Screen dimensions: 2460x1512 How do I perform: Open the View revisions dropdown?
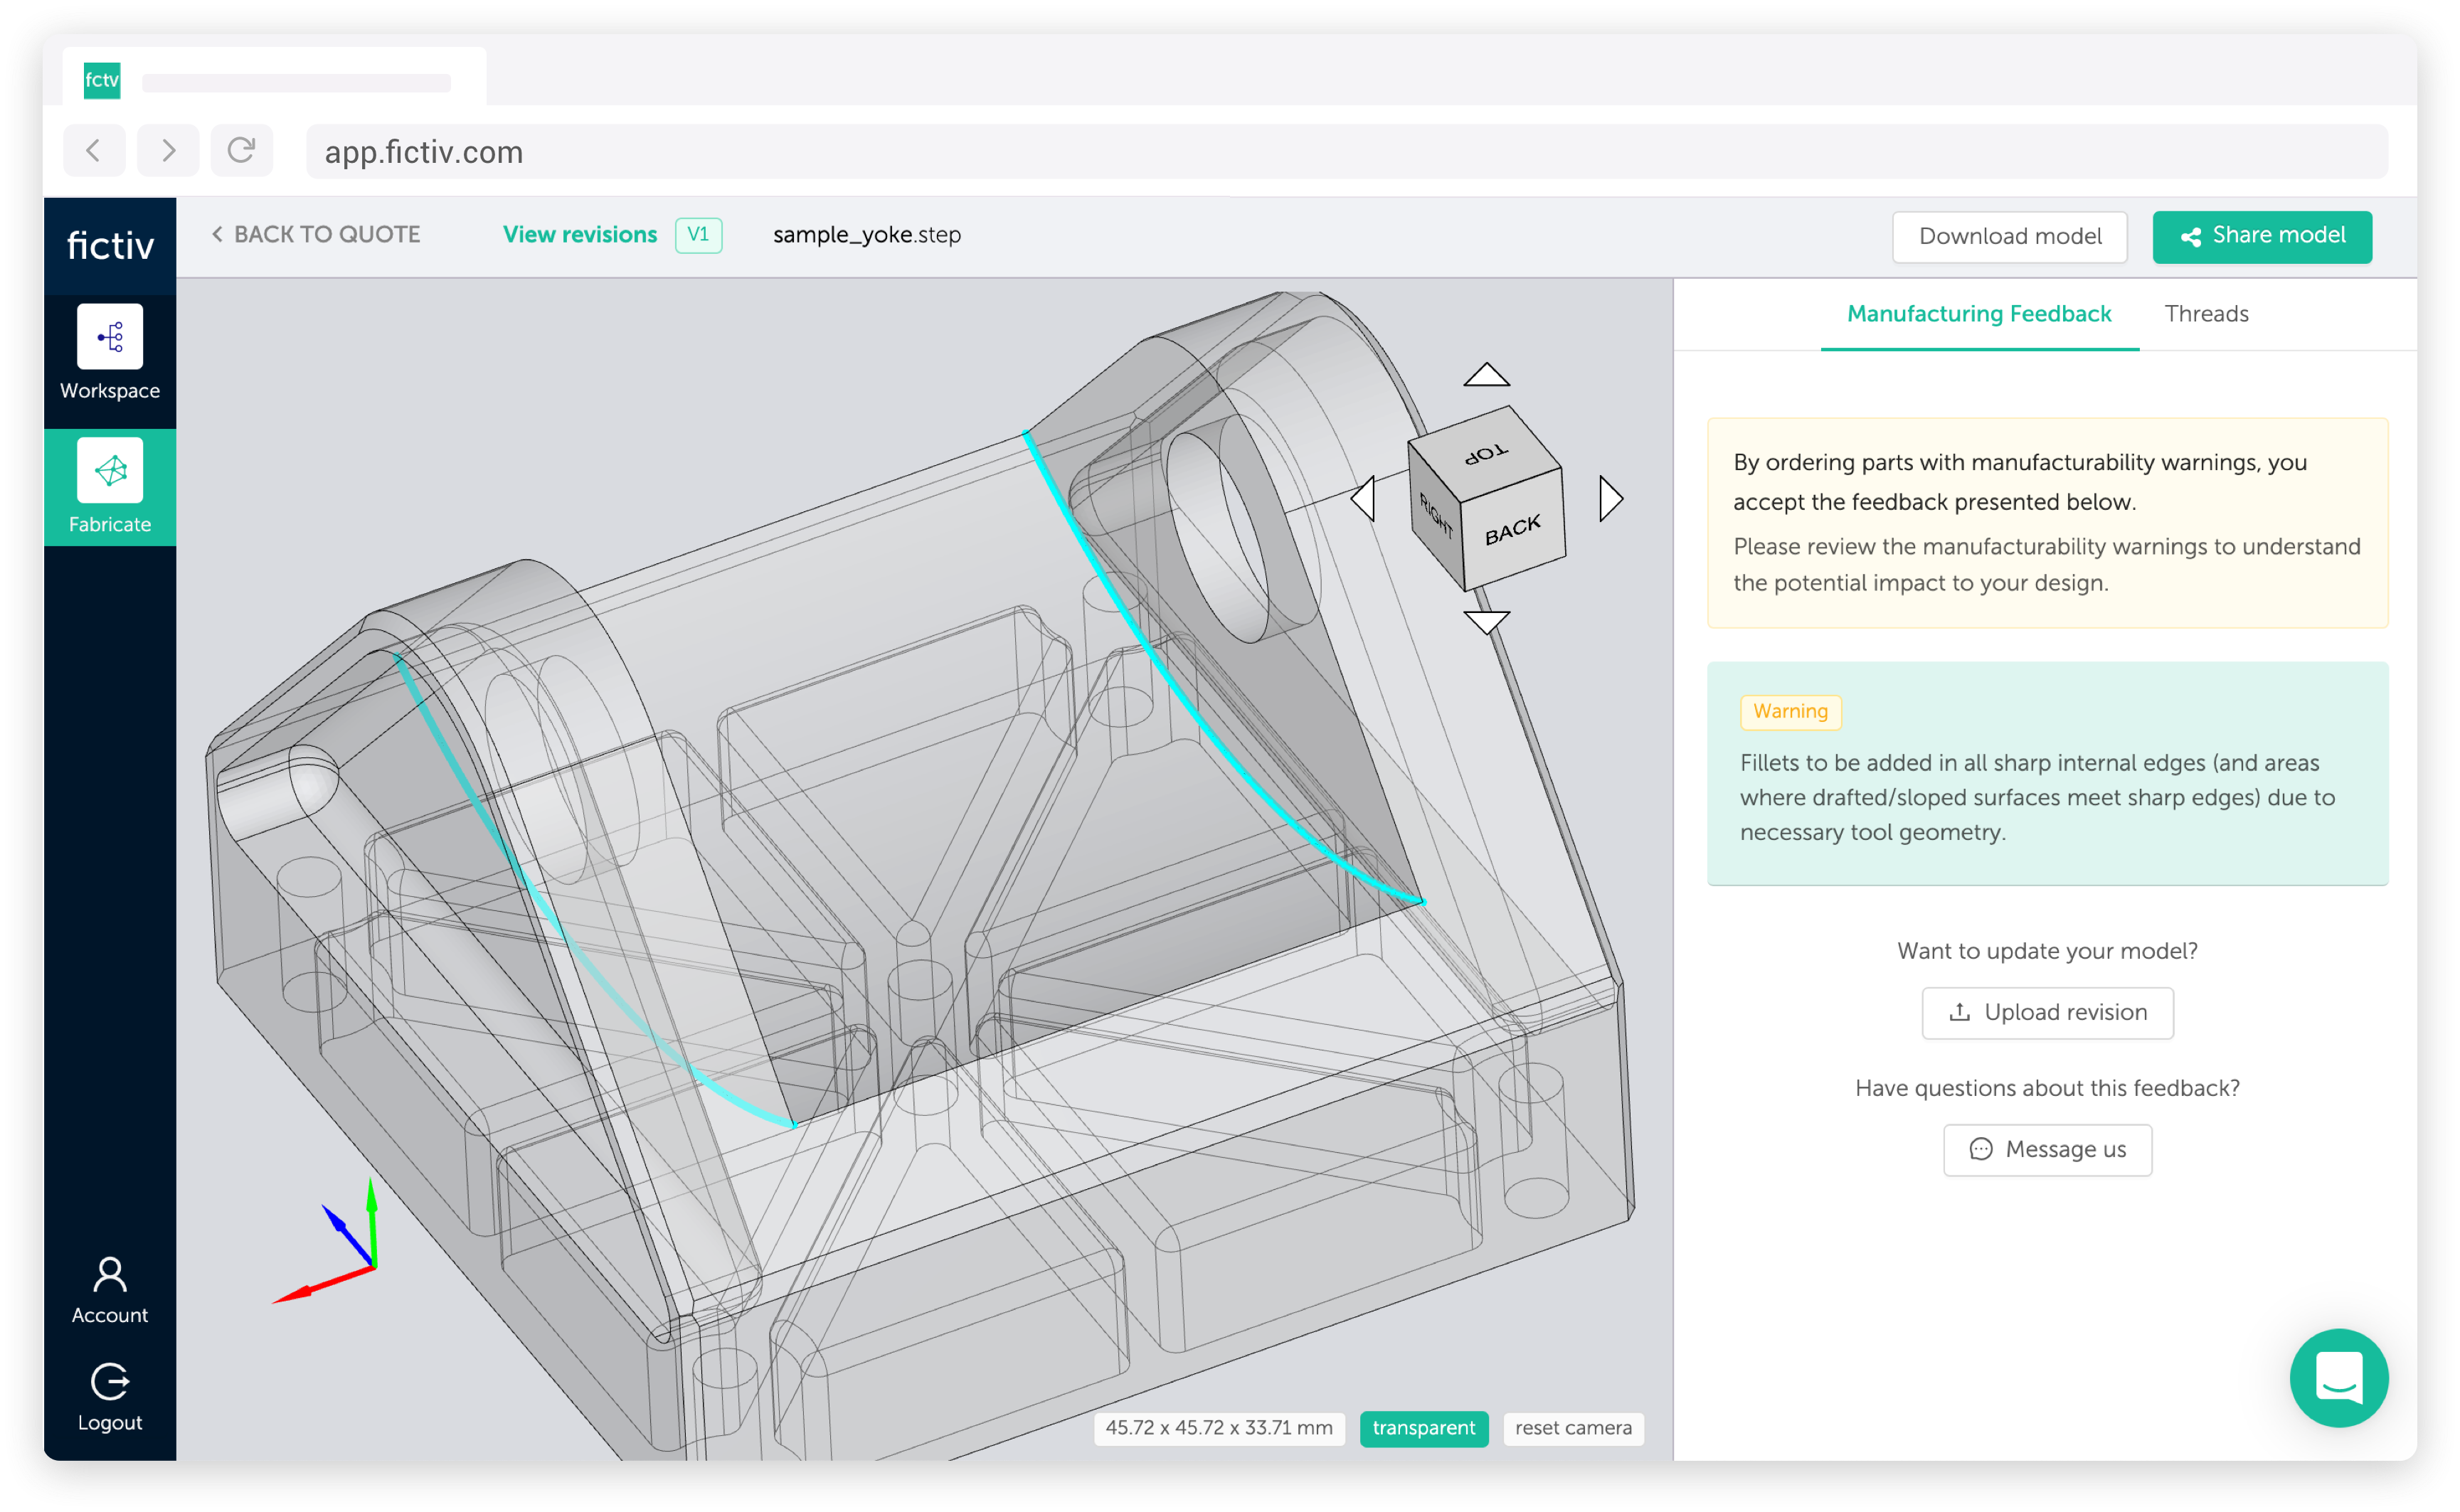(x=580, y=234)
